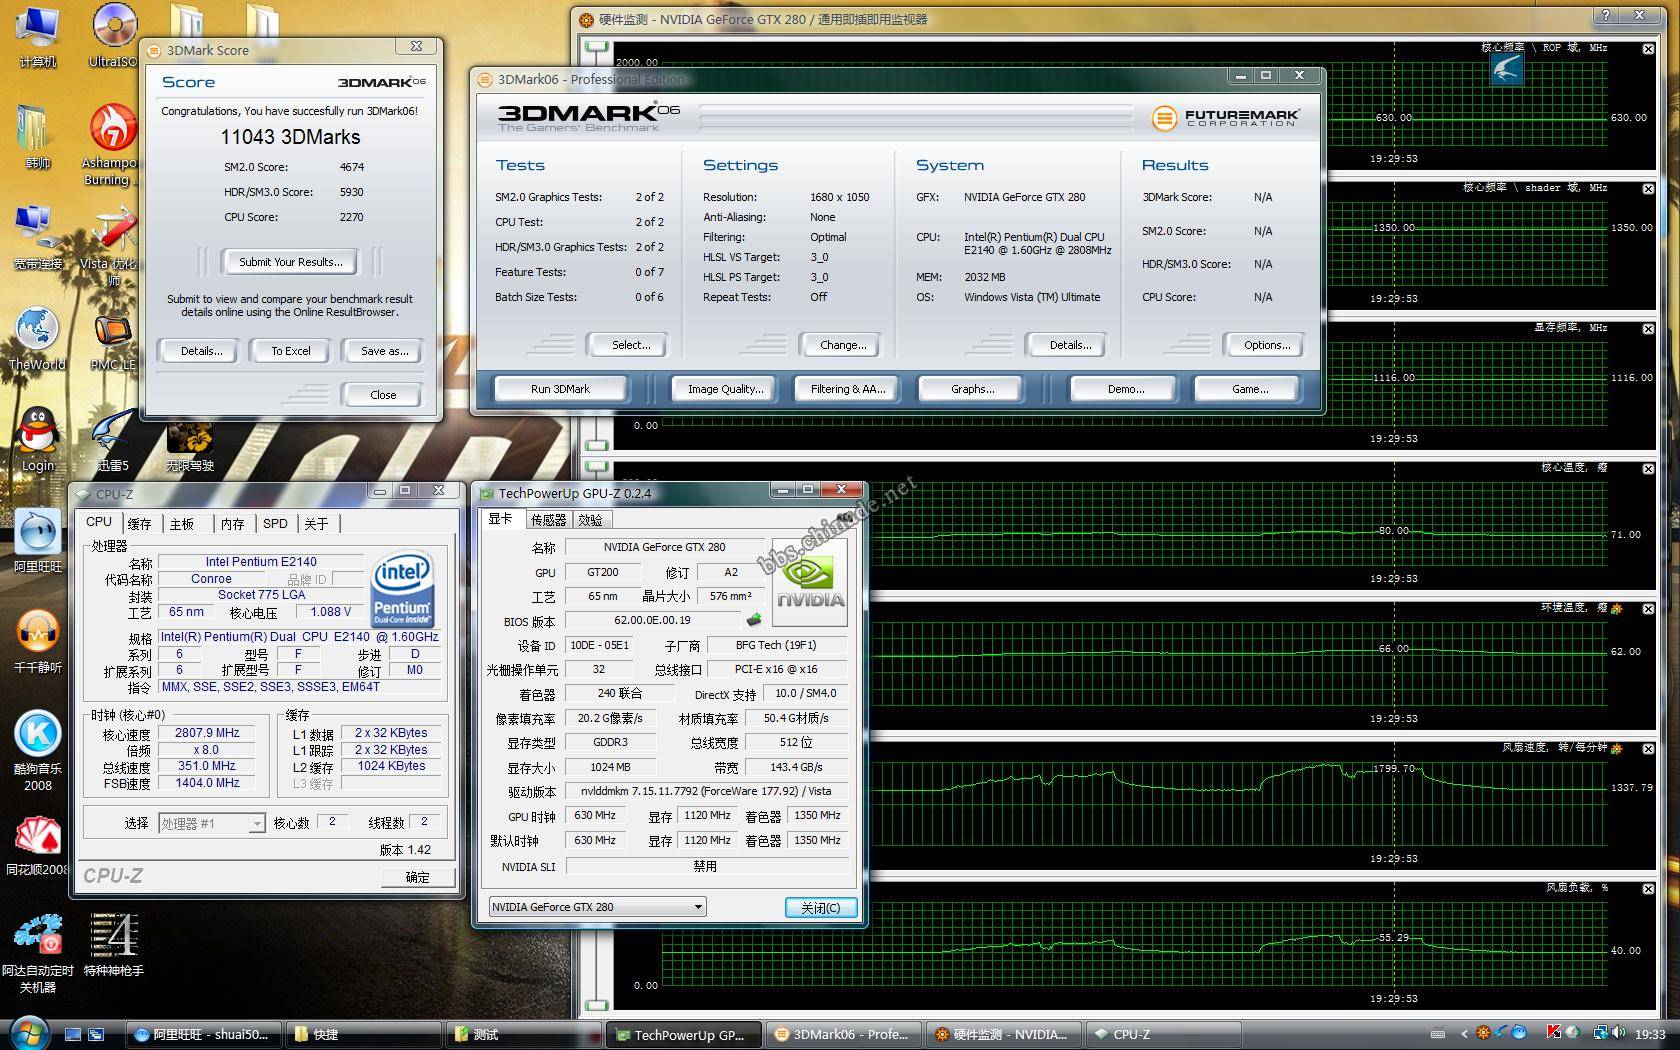The height and width of the screenshot is (1050, 1680).
Task: Click the Show Desktop quick launch icon
Action: (73, 1035)
